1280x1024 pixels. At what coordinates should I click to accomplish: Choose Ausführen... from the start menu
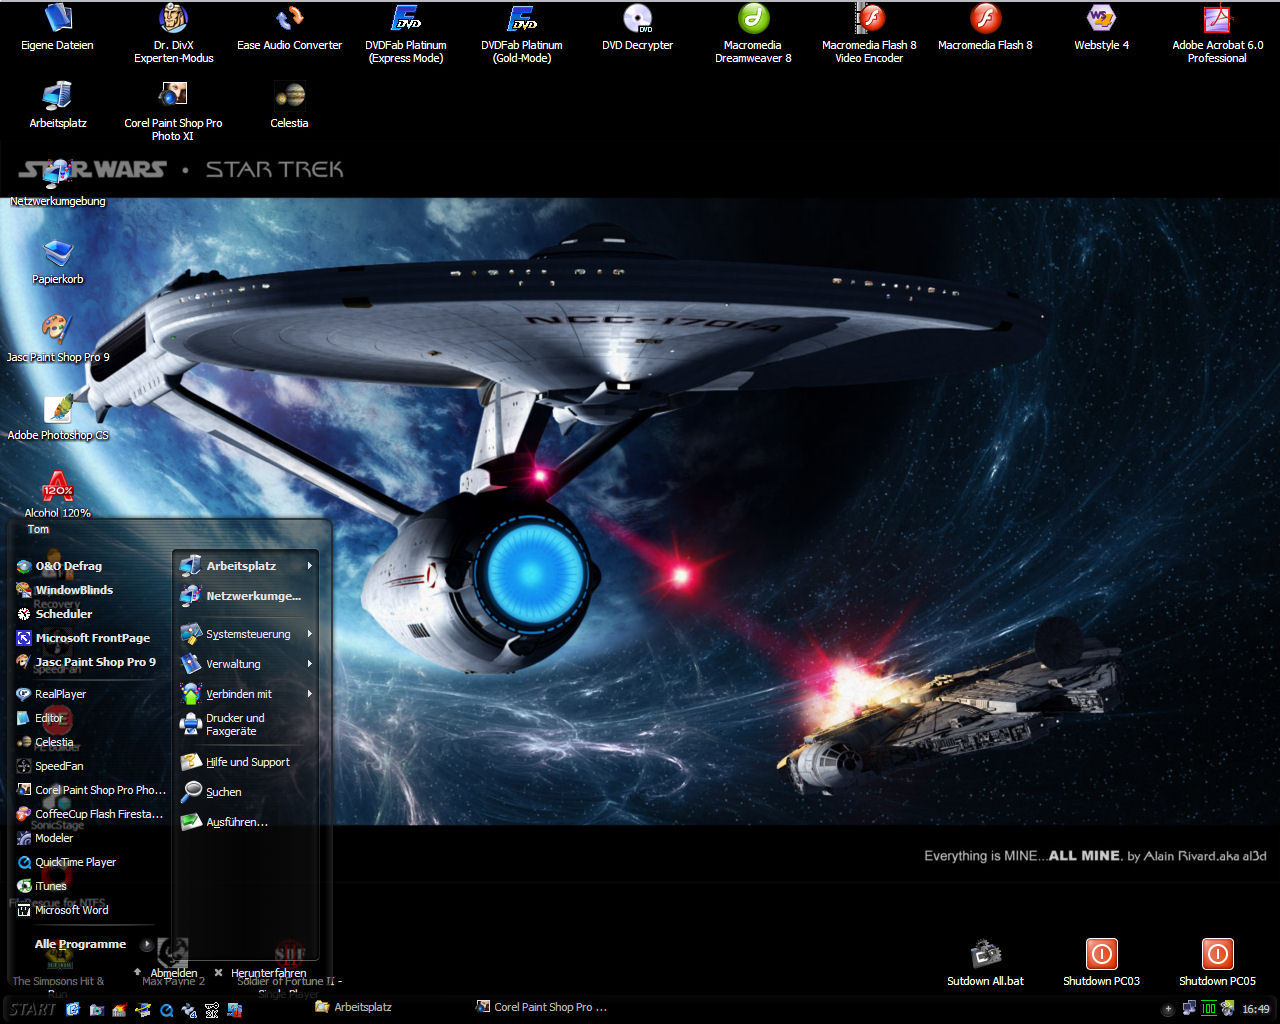(x=236, y=822)
